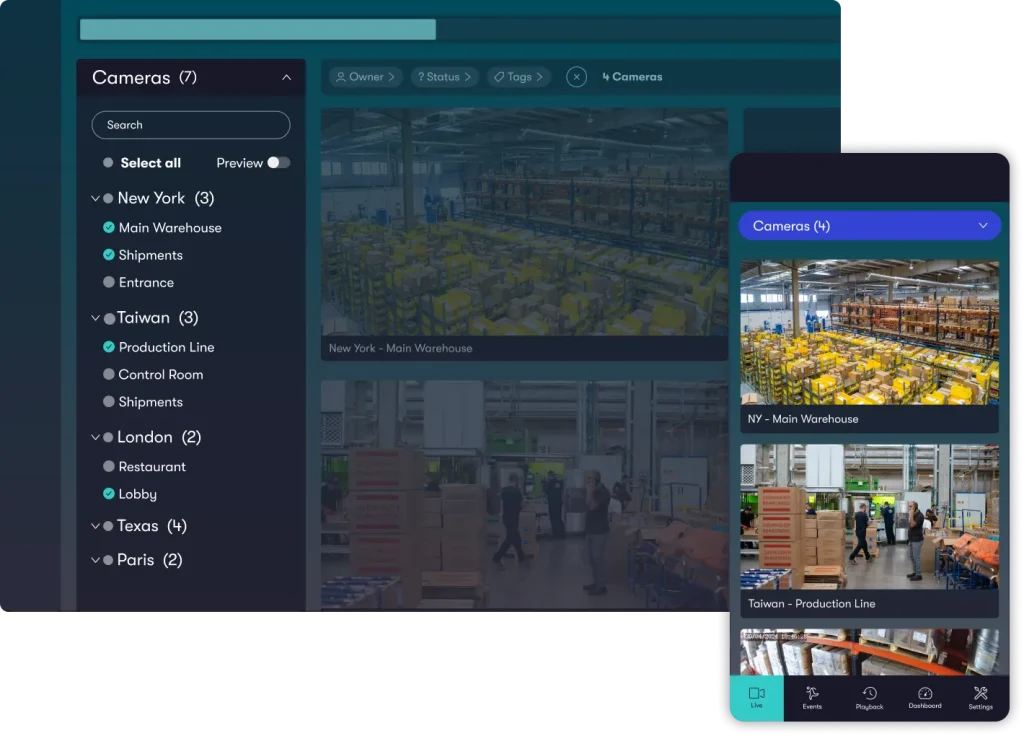Screen dimensions: 1024x736
Task: Clear filters with the circled X icon
Action: point(576,77)
